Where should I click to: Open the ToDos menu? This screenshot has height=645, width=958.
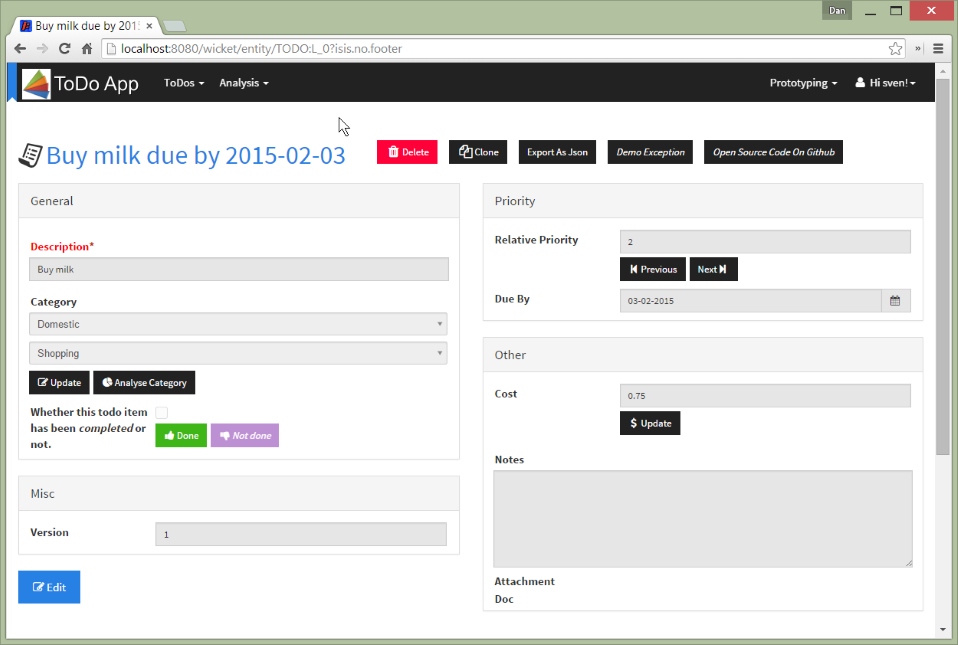184,83
